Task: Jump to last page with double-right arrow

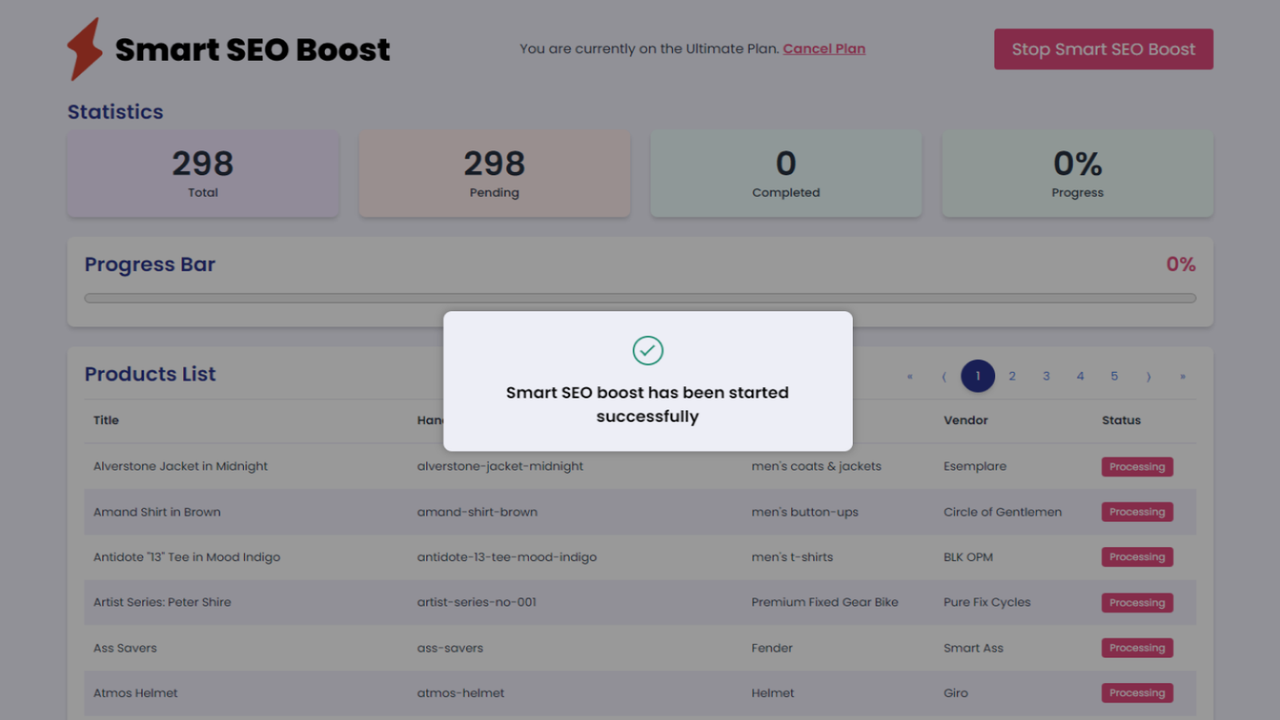Action: pos(1182,376)
